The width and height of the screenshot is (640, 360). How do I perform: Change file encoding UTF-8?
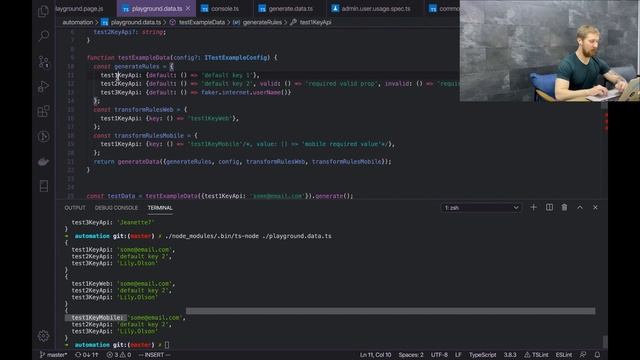tap(439, 355)
